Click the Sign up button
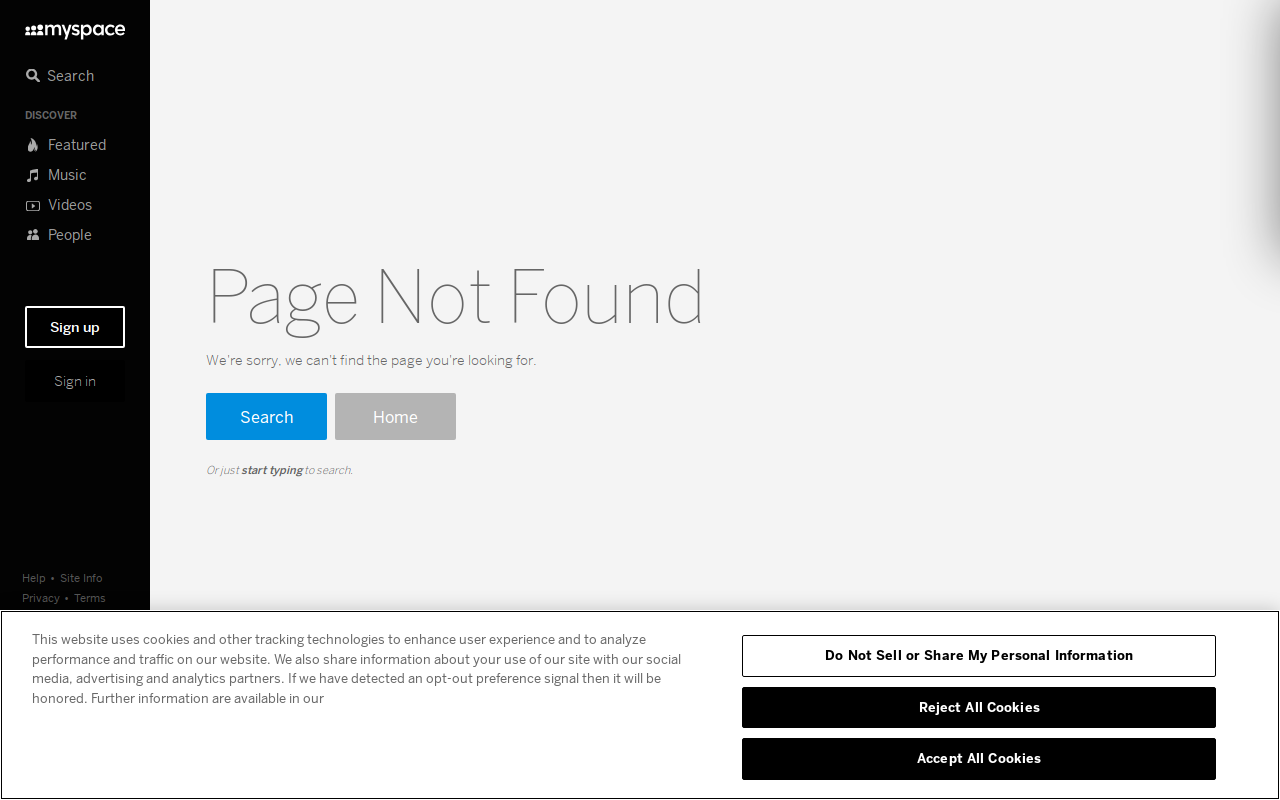Image resolution: width=1280 pixels, height=800 pixels. (75, 327)
